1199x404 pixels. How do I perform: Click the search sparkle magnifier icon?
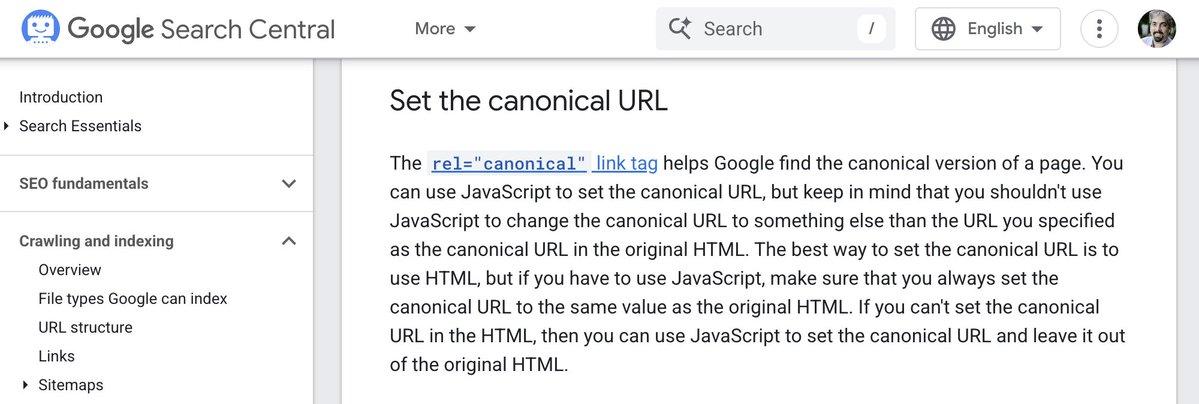[x=681, y=29]
